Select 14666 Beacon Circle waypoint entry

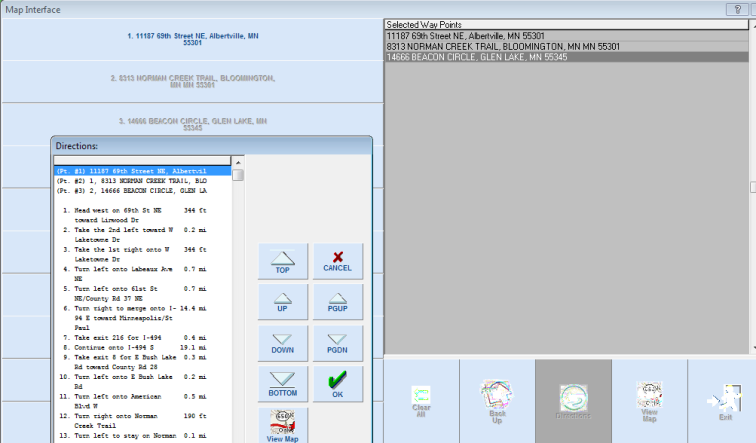pyautogui.click(x=477, y=58)
